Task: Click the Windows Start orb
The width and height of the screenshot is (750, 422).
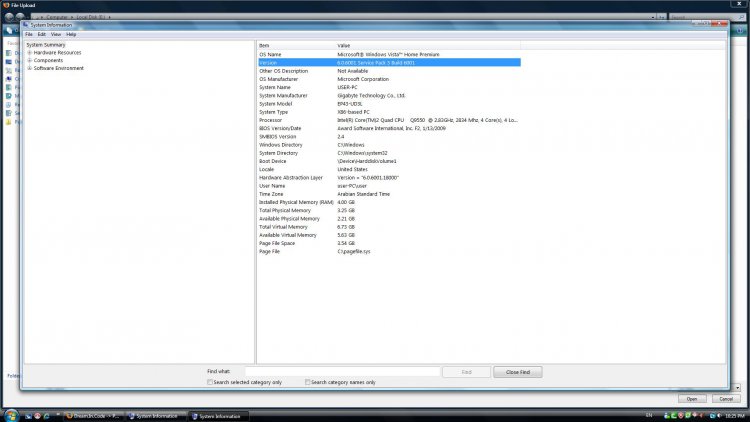Action: click(11, 415)
